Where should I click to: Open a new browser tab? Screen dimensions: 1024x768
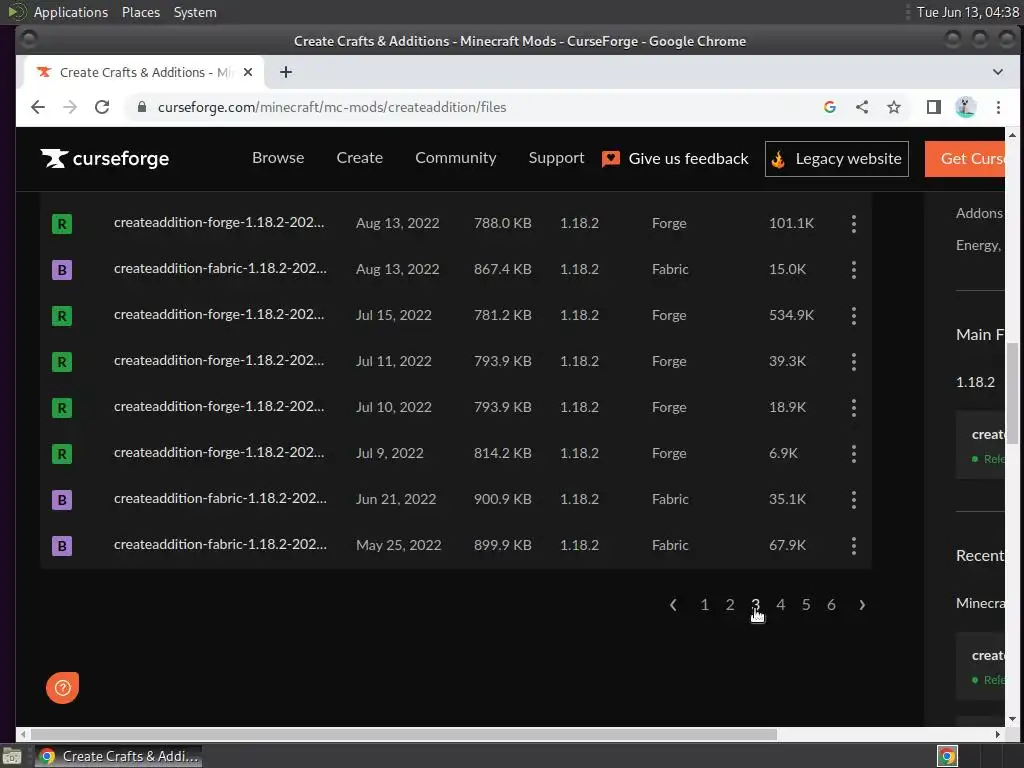(x=285, y=72)
